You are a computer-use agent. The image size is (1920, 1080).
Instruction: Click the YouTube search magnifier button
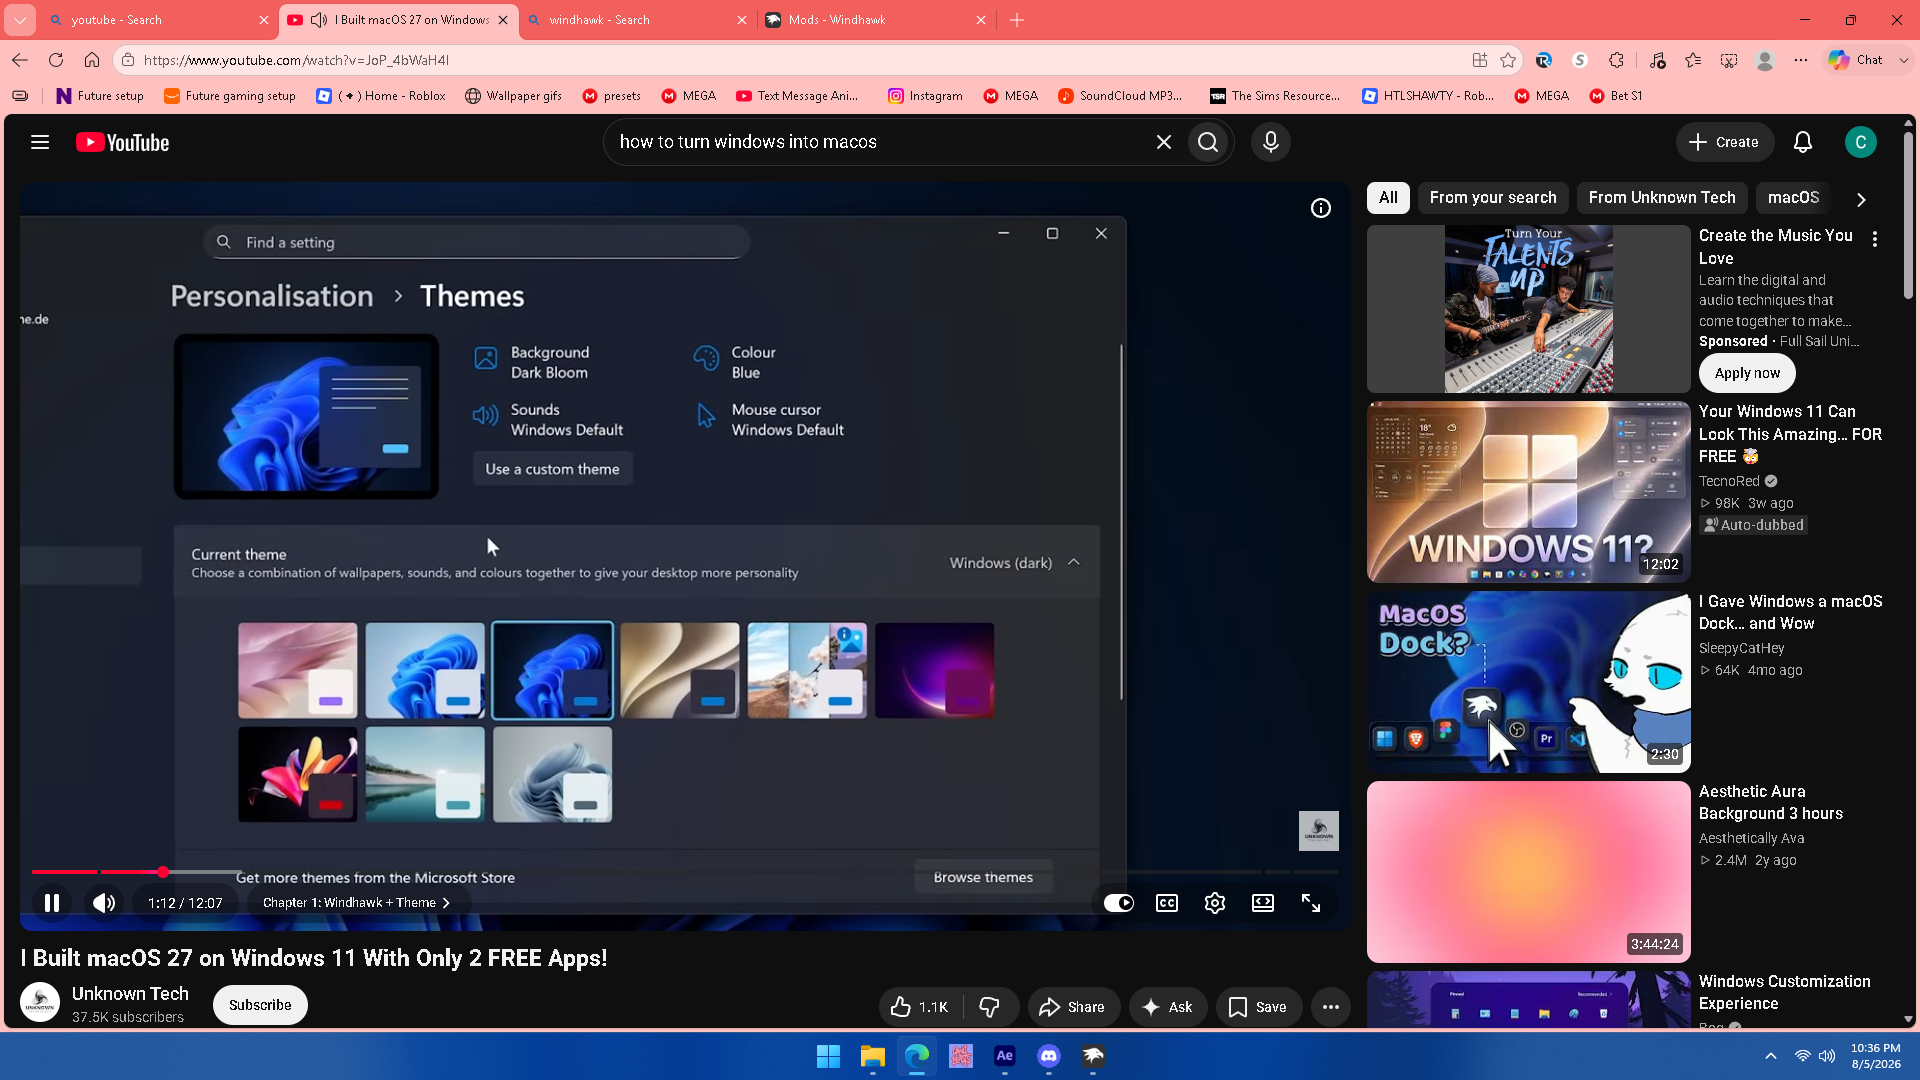tap(1208, 142)
